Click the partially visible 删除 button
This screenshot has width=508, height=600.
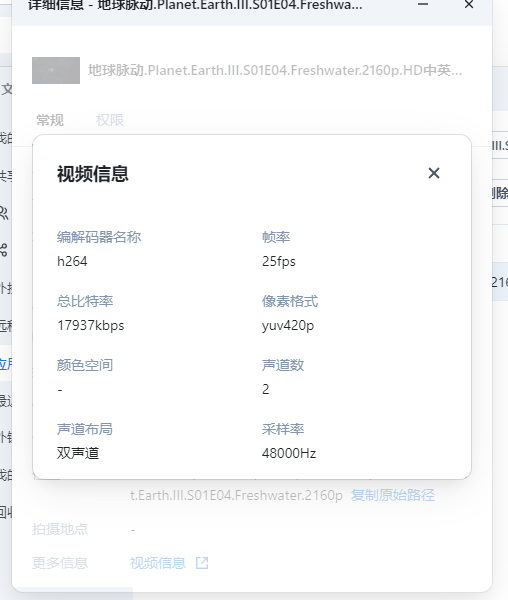pyautogui.click(x=500, y=193)
